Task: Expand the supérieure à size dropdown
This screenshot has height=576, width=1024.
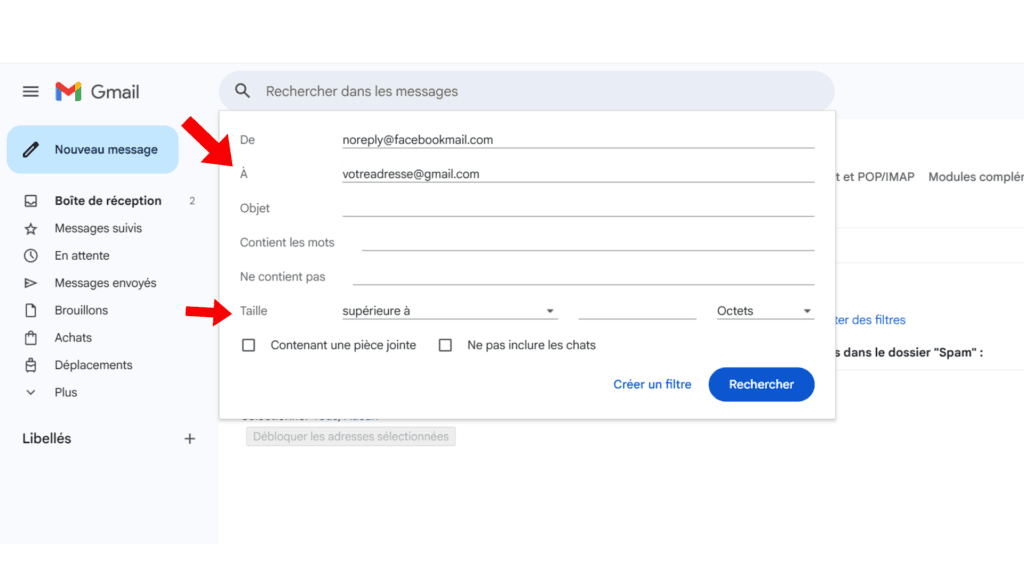Action: 448,311
